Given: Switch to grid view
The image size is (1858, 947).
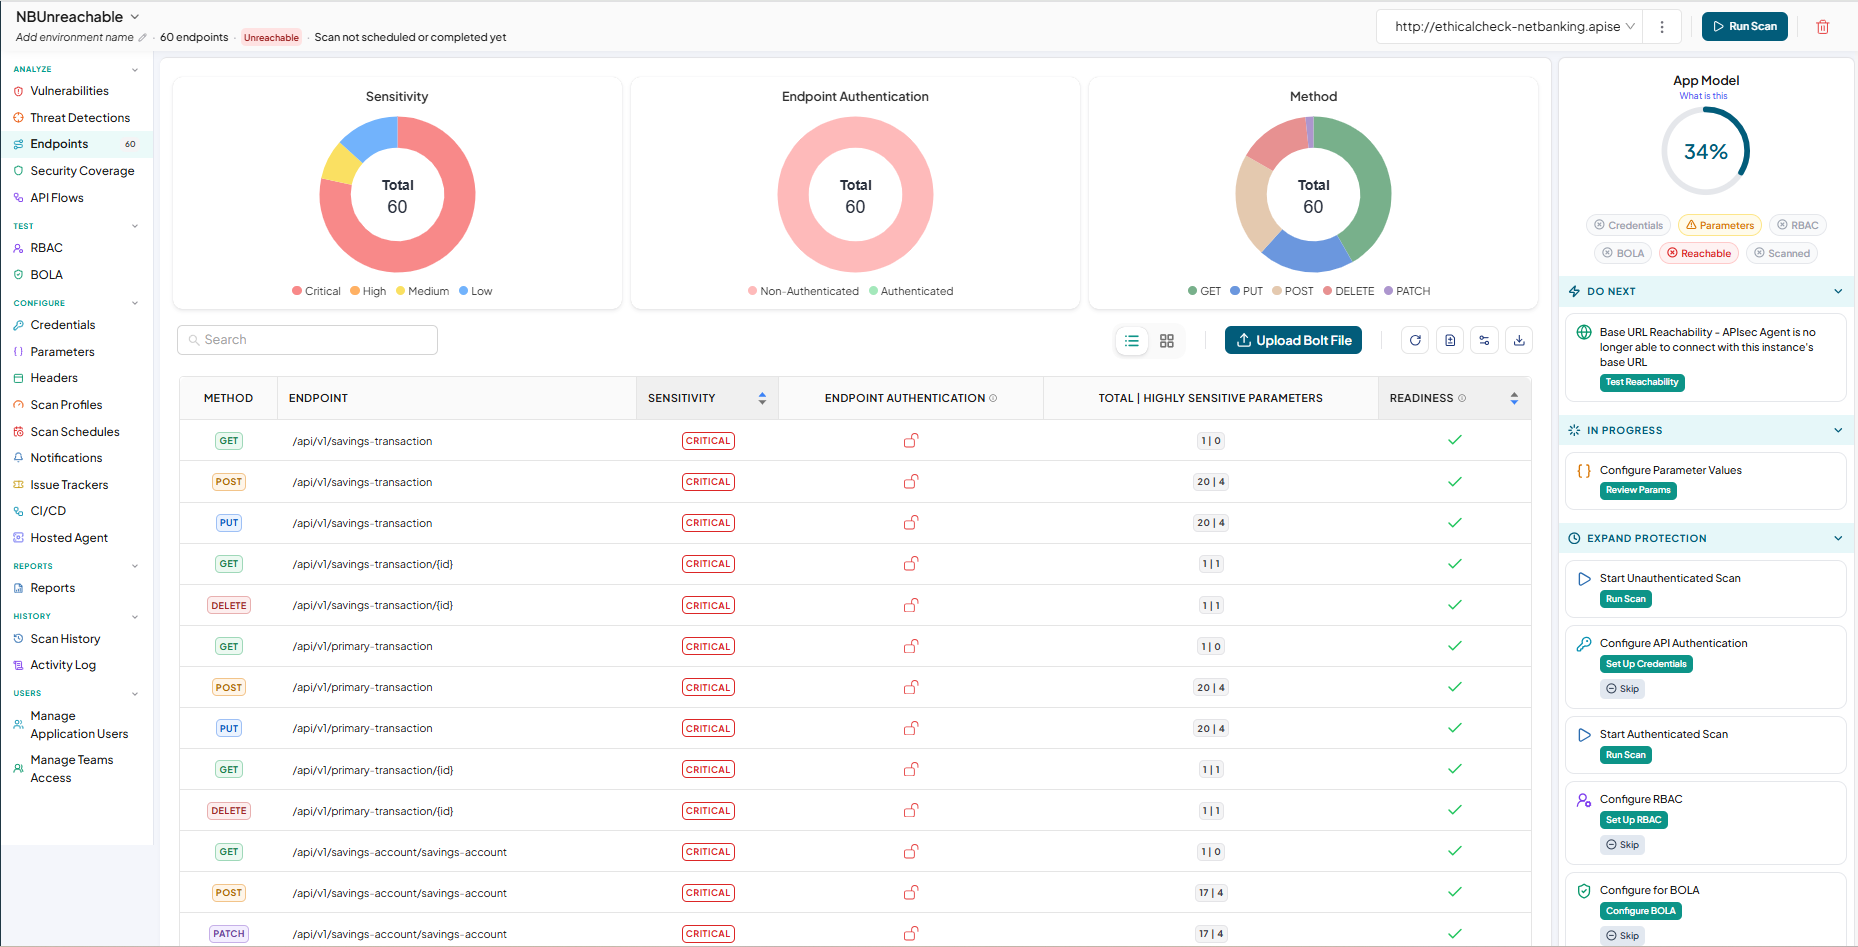Looking at the screenshot, I should tap(1167, 341).
